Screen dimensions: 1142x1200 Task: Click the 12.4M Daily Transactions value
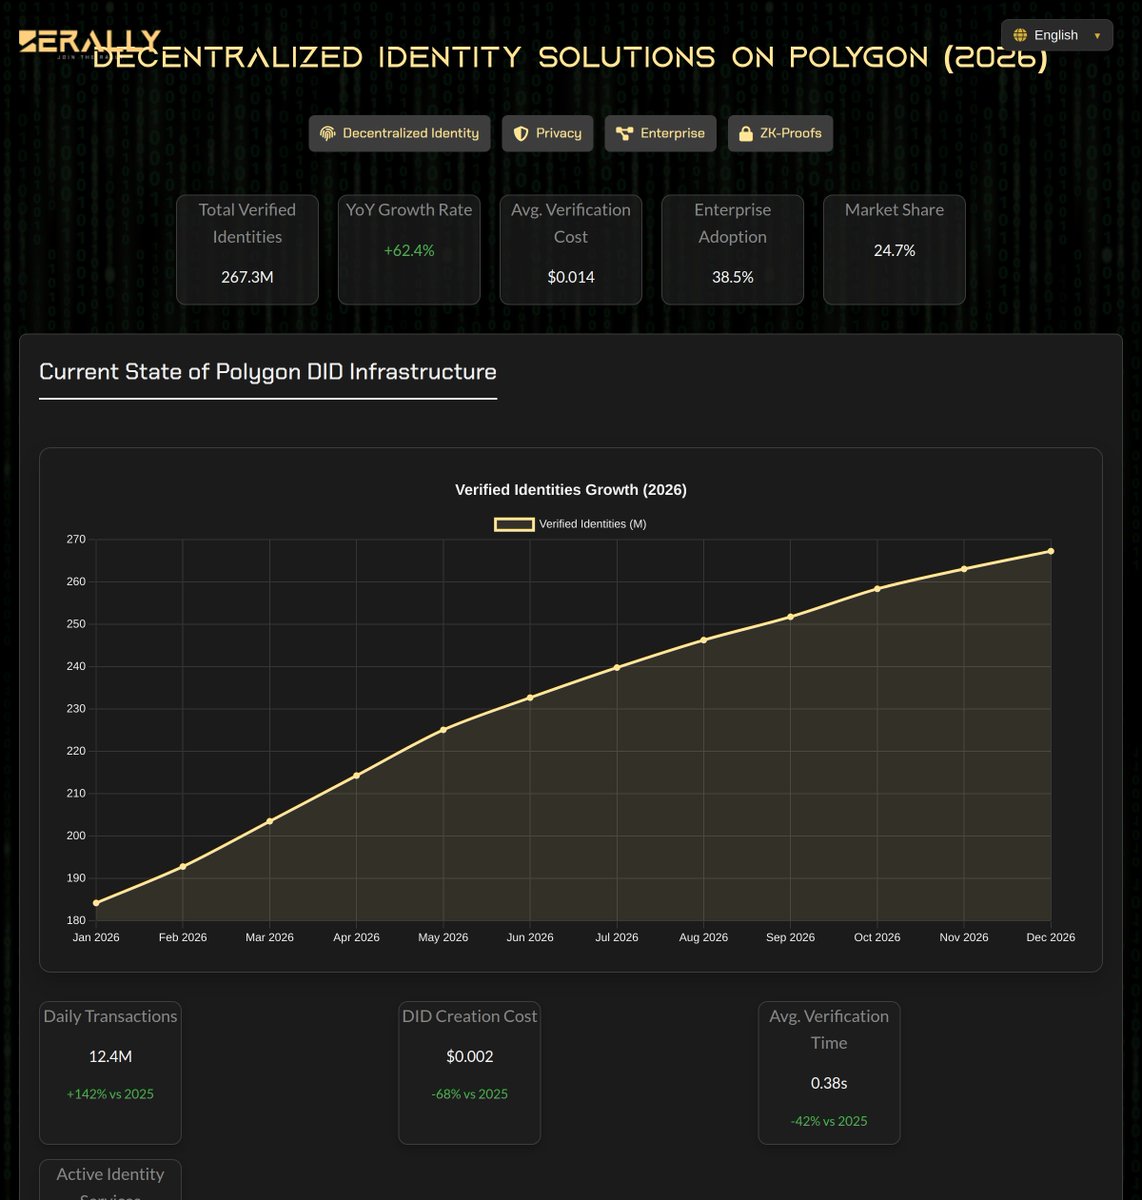coord(110,1056)
